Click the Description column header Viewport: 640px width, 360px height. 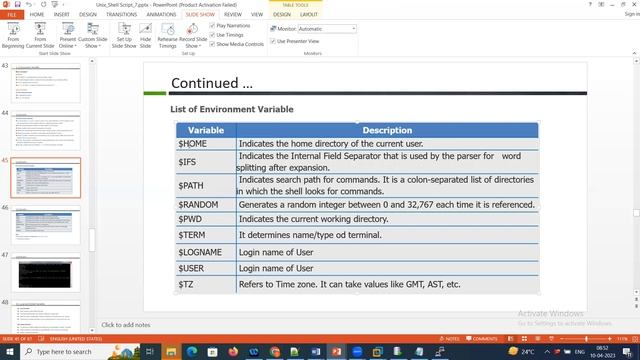pos(387,130)
